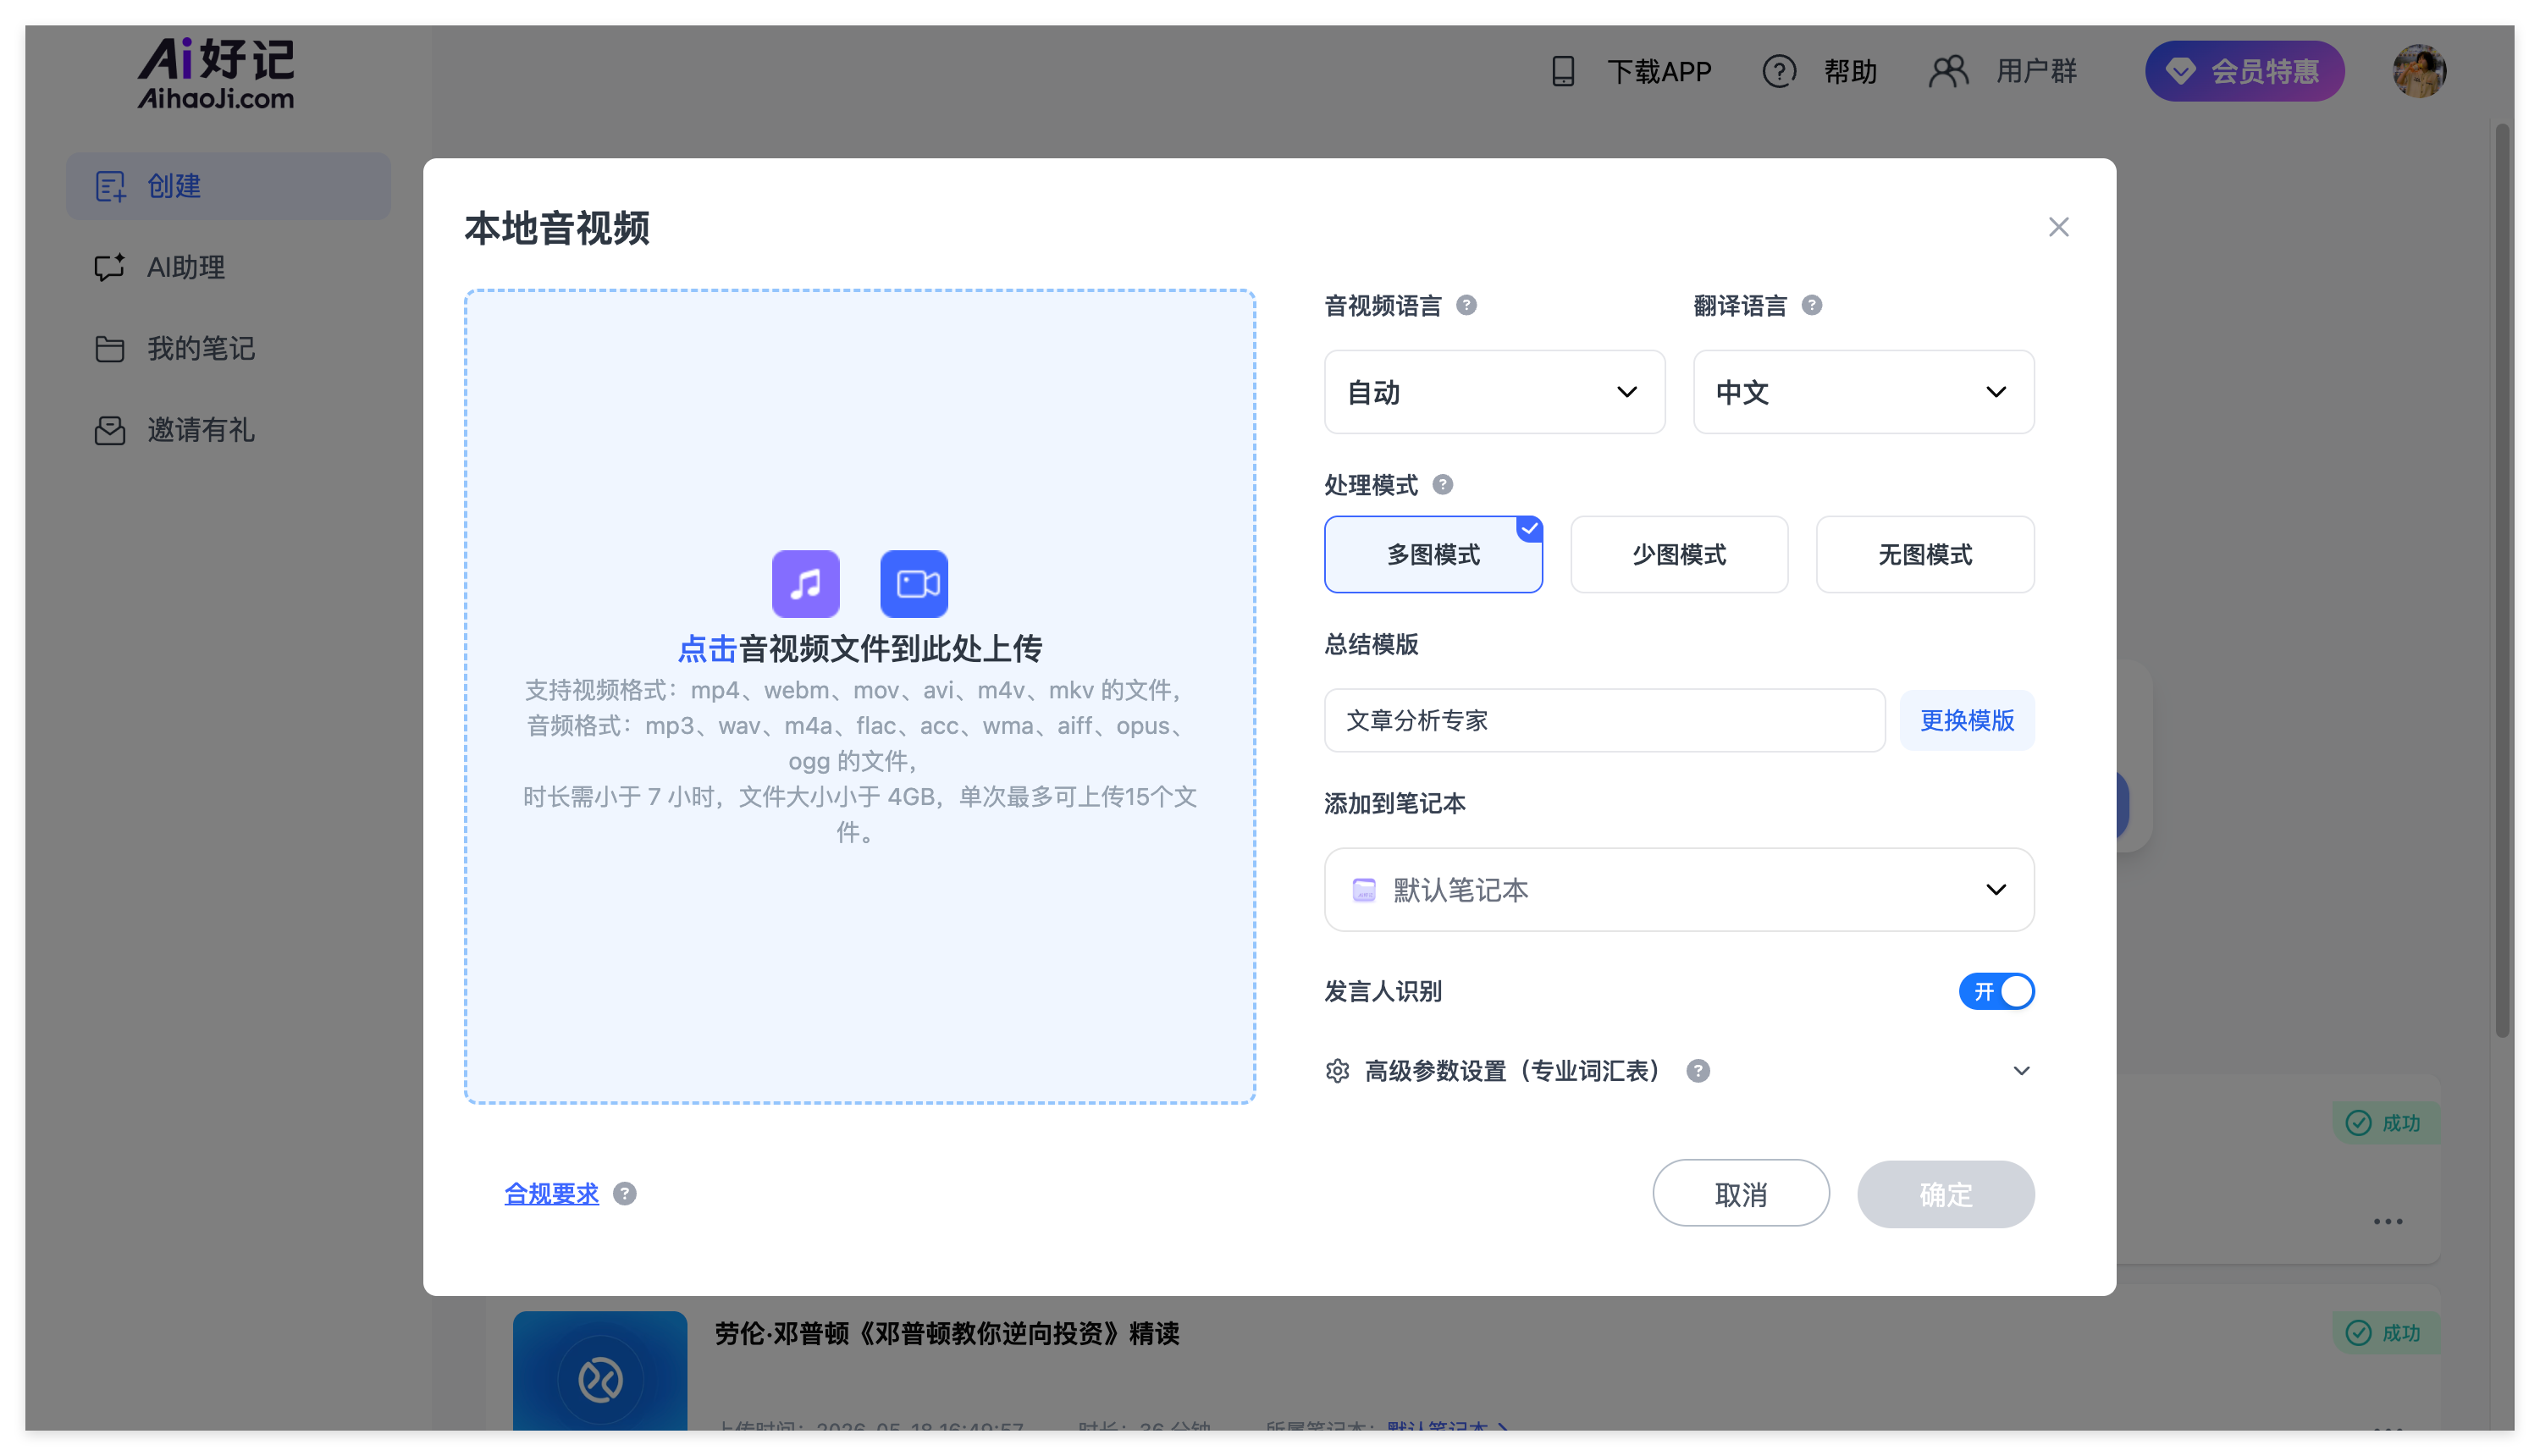Click the 会员特惠 button
The image size is (2540, 1456).
tap(2244, 71)
